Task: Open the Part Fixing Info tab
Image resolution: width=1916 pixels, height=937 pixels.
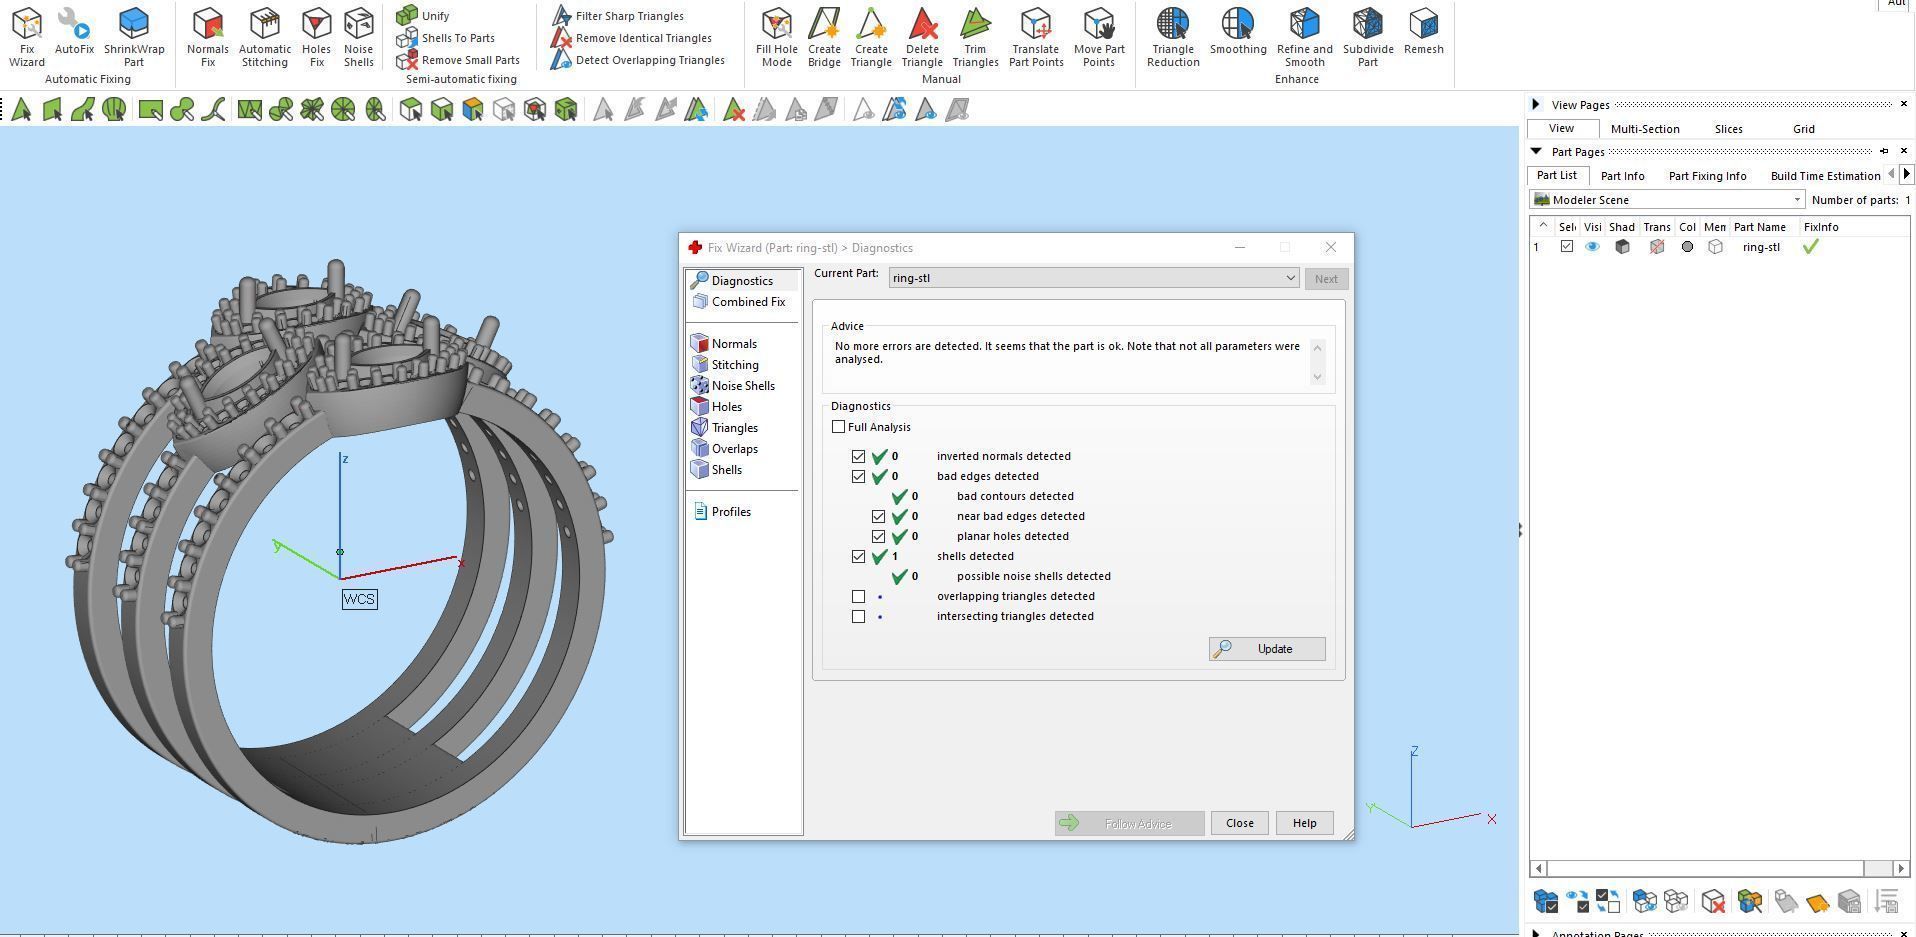Action: coord(1707,176)
